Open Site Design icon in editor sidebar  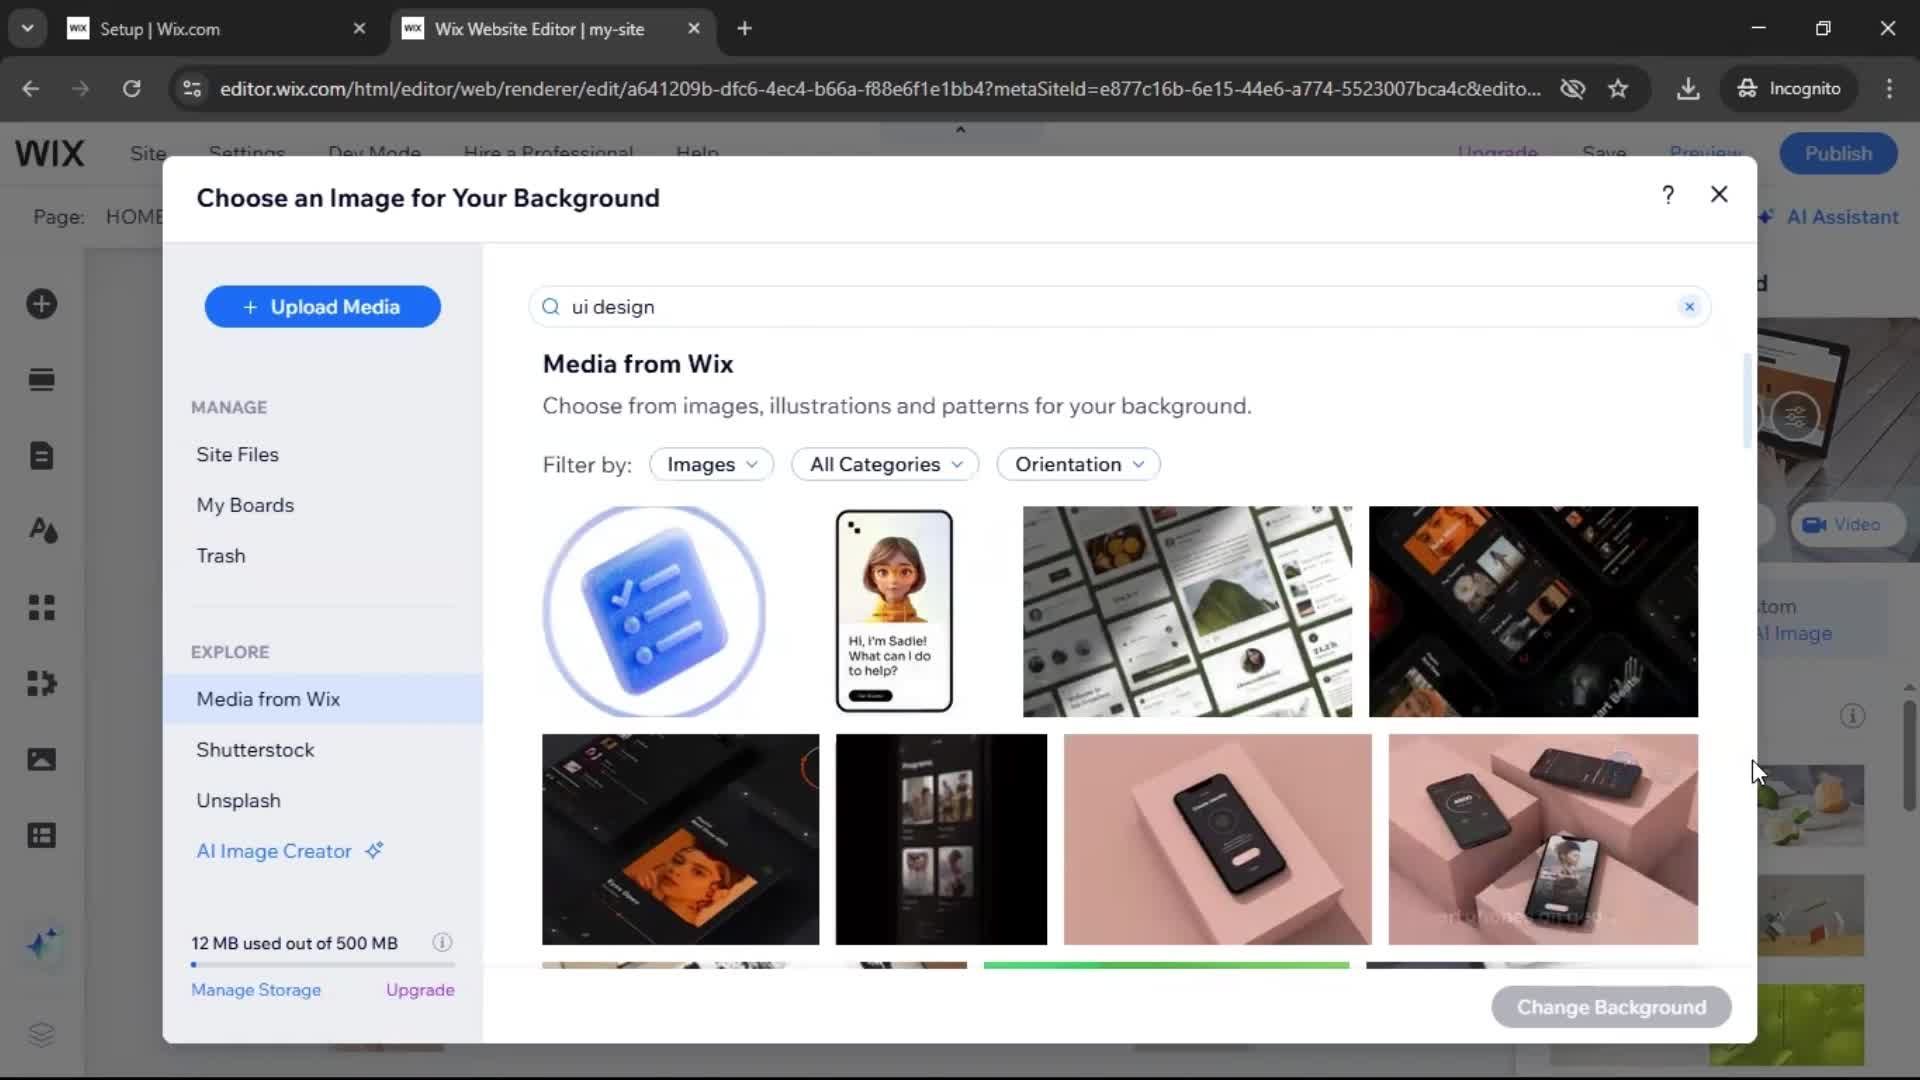click(42, 531)
